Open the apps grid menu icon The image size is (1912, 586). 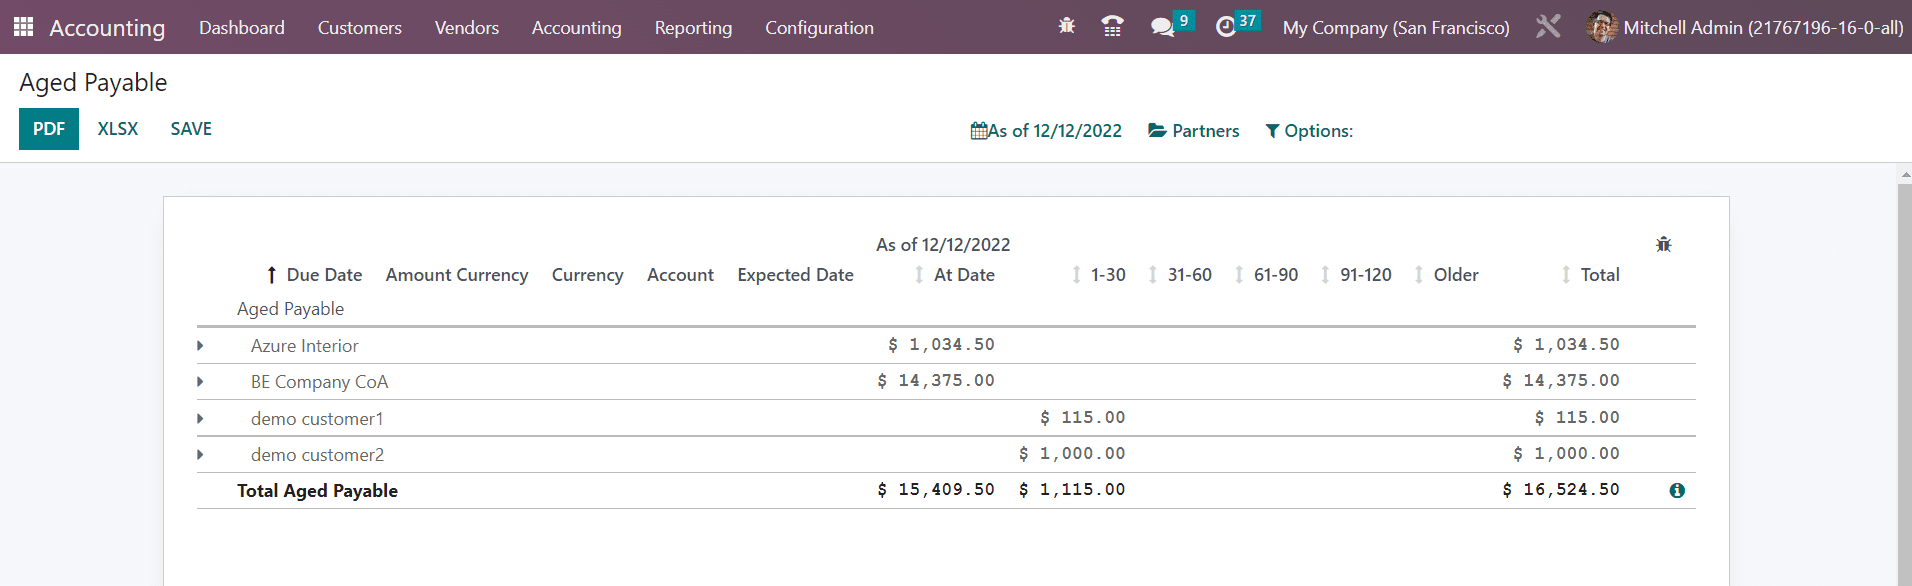[23, 27]
